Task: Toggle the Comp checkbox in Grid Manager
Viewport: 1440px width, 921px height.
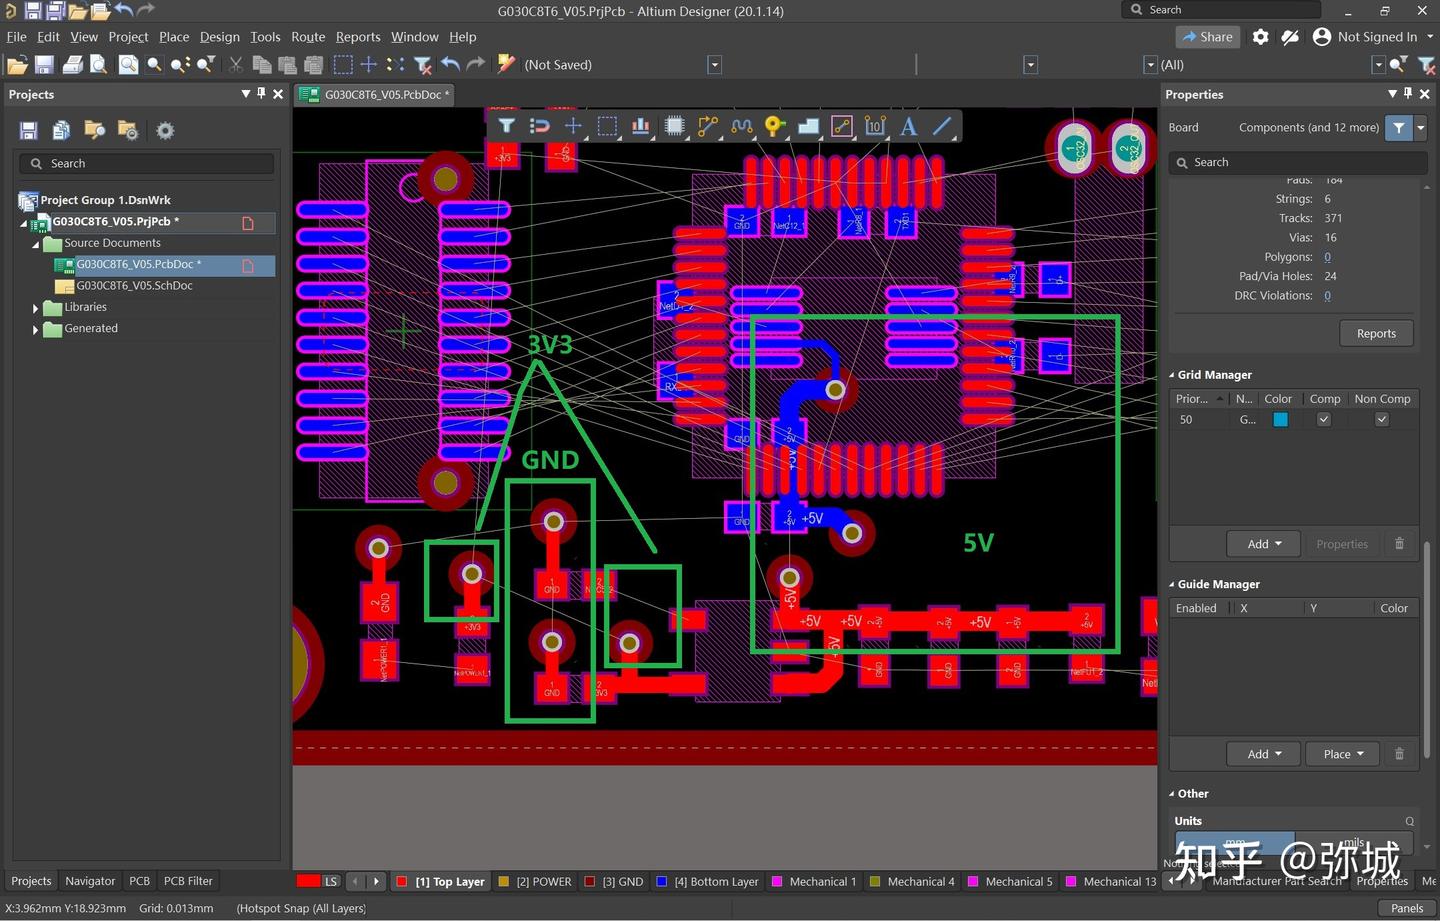Action: point(1323,420)
